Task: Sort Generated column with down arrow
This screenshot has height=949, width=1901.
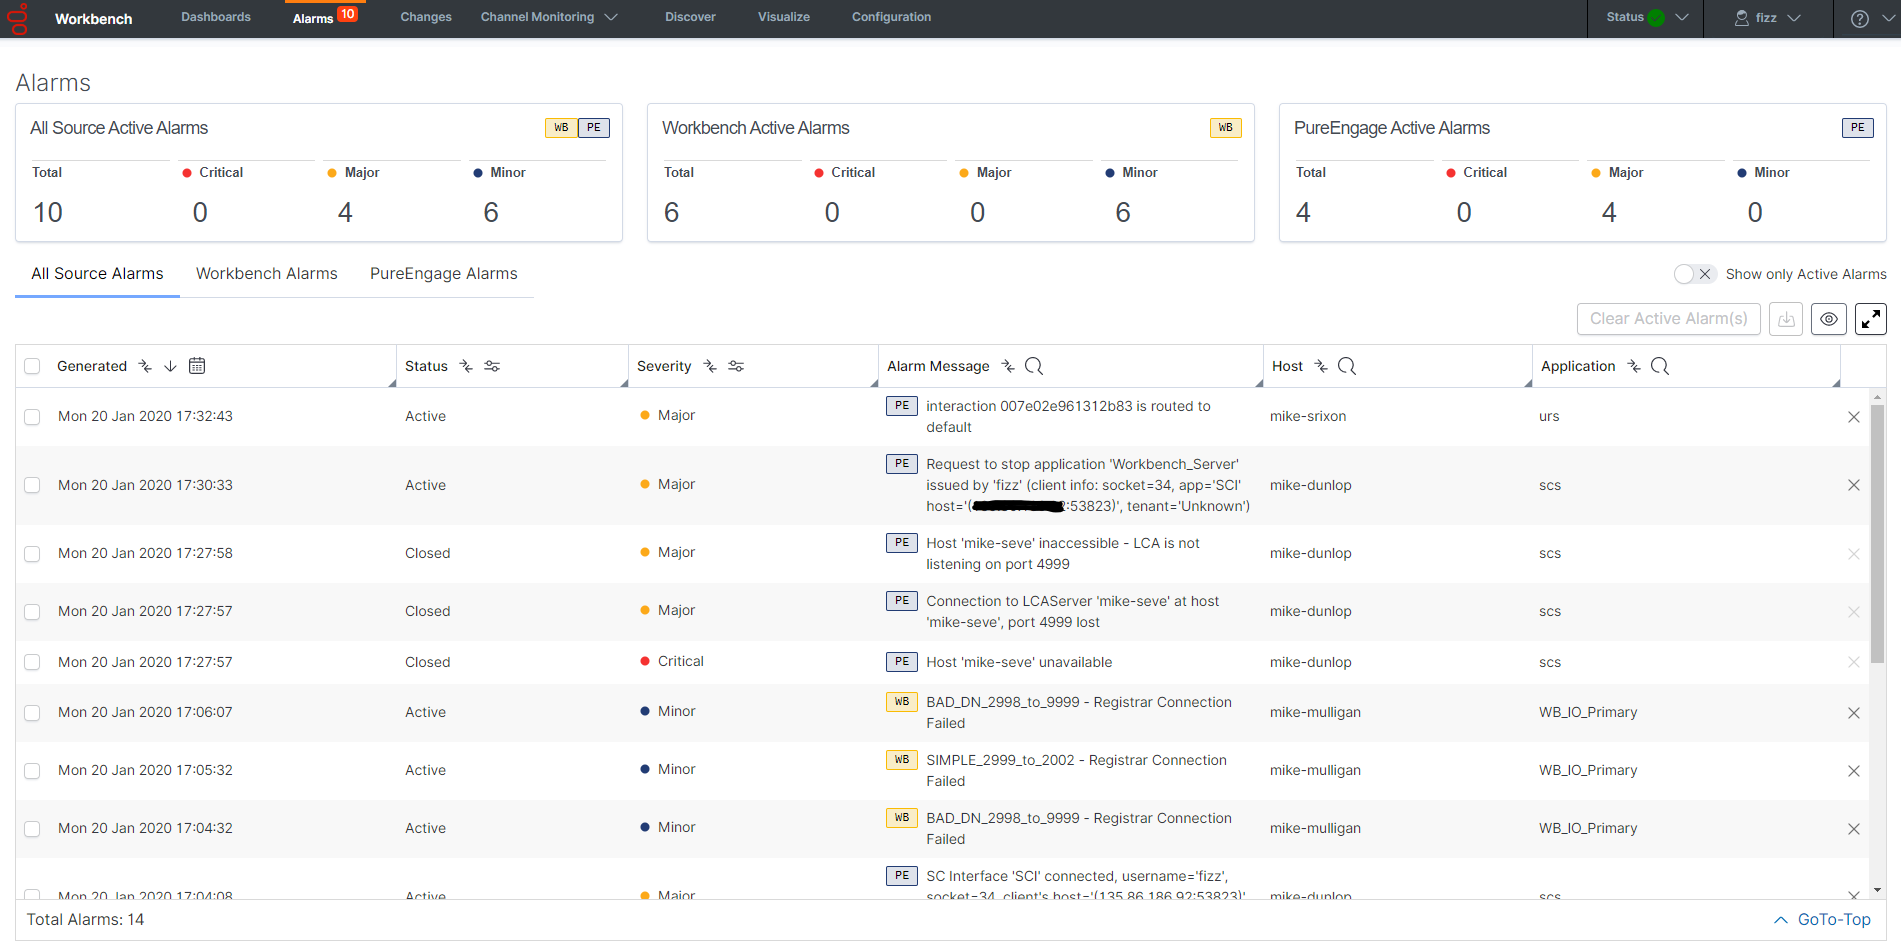Action: coord(170,366)
